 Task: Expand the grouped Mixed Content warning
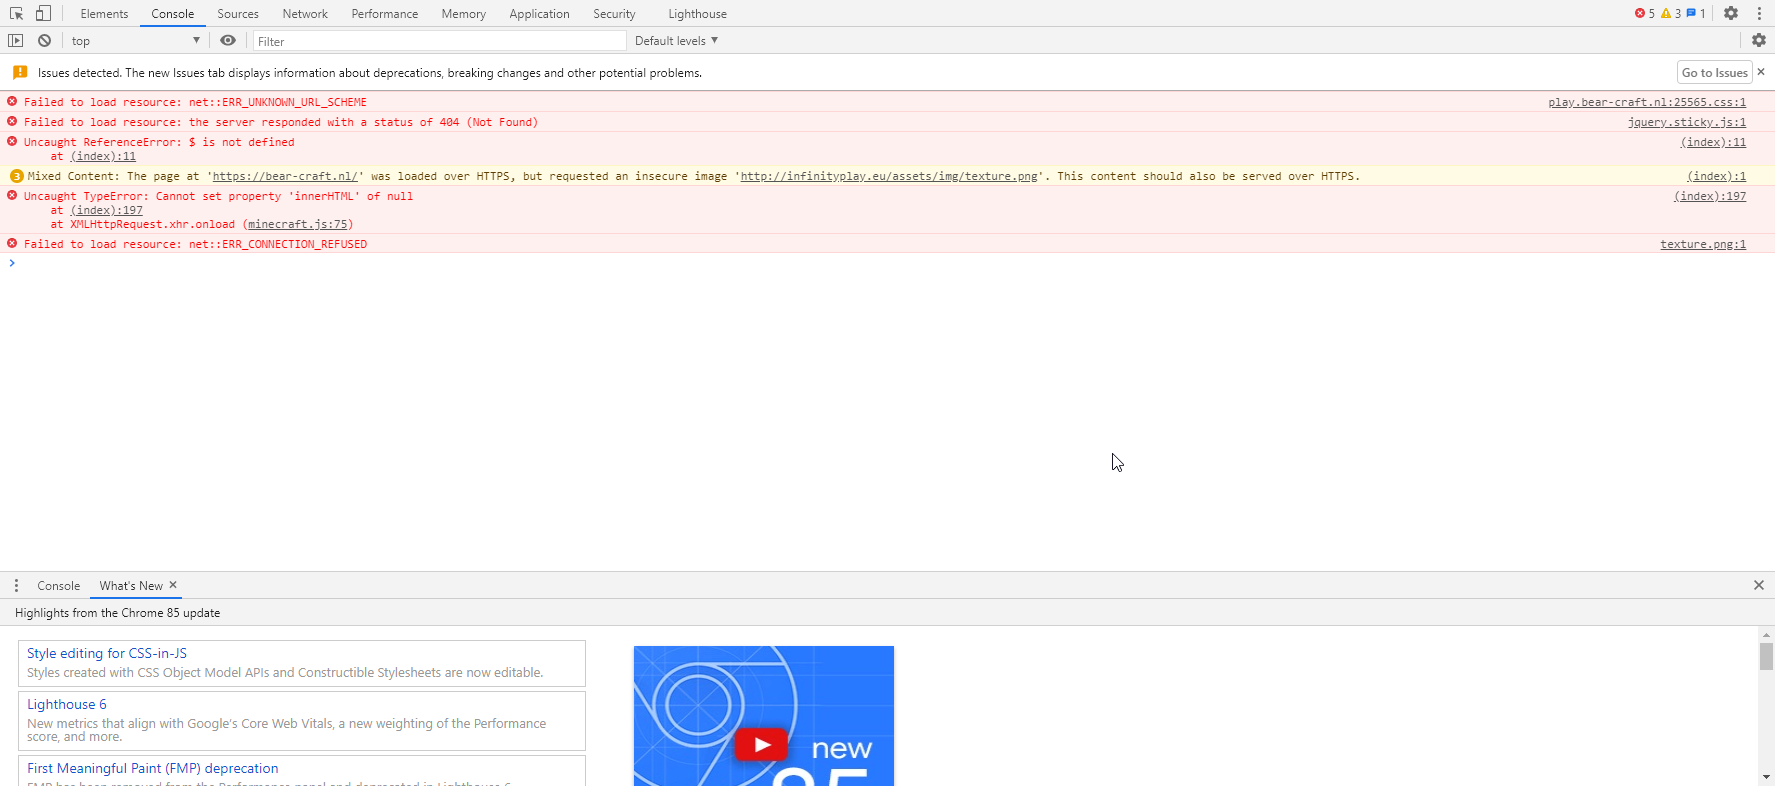[x=16, y=176]
